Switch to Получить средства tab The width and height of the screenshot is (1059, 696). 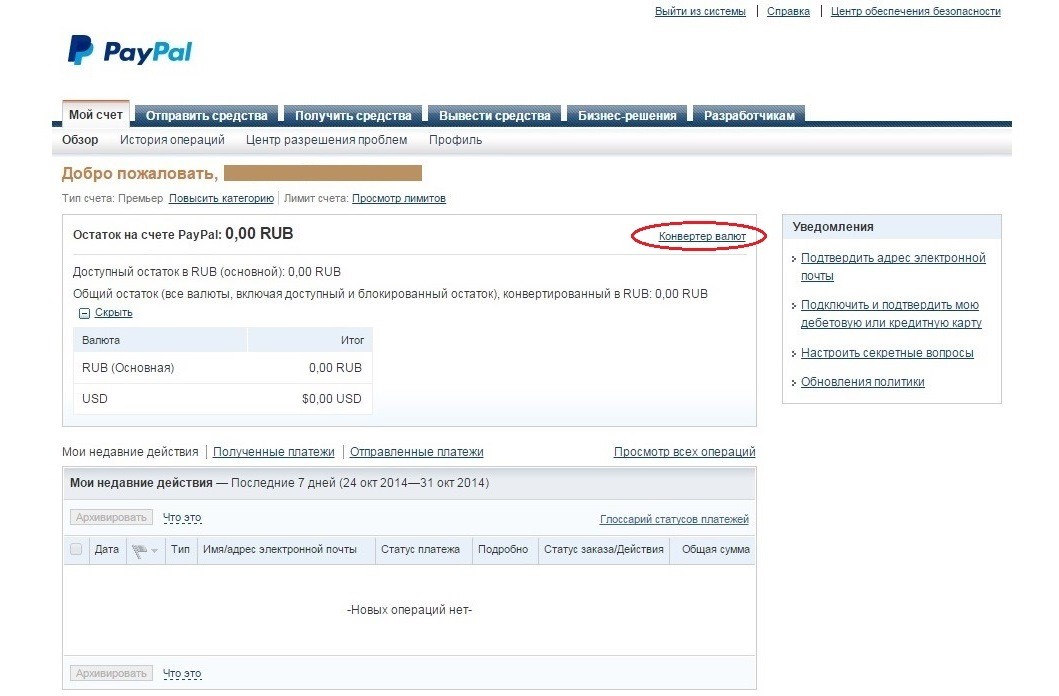point(353,115)
